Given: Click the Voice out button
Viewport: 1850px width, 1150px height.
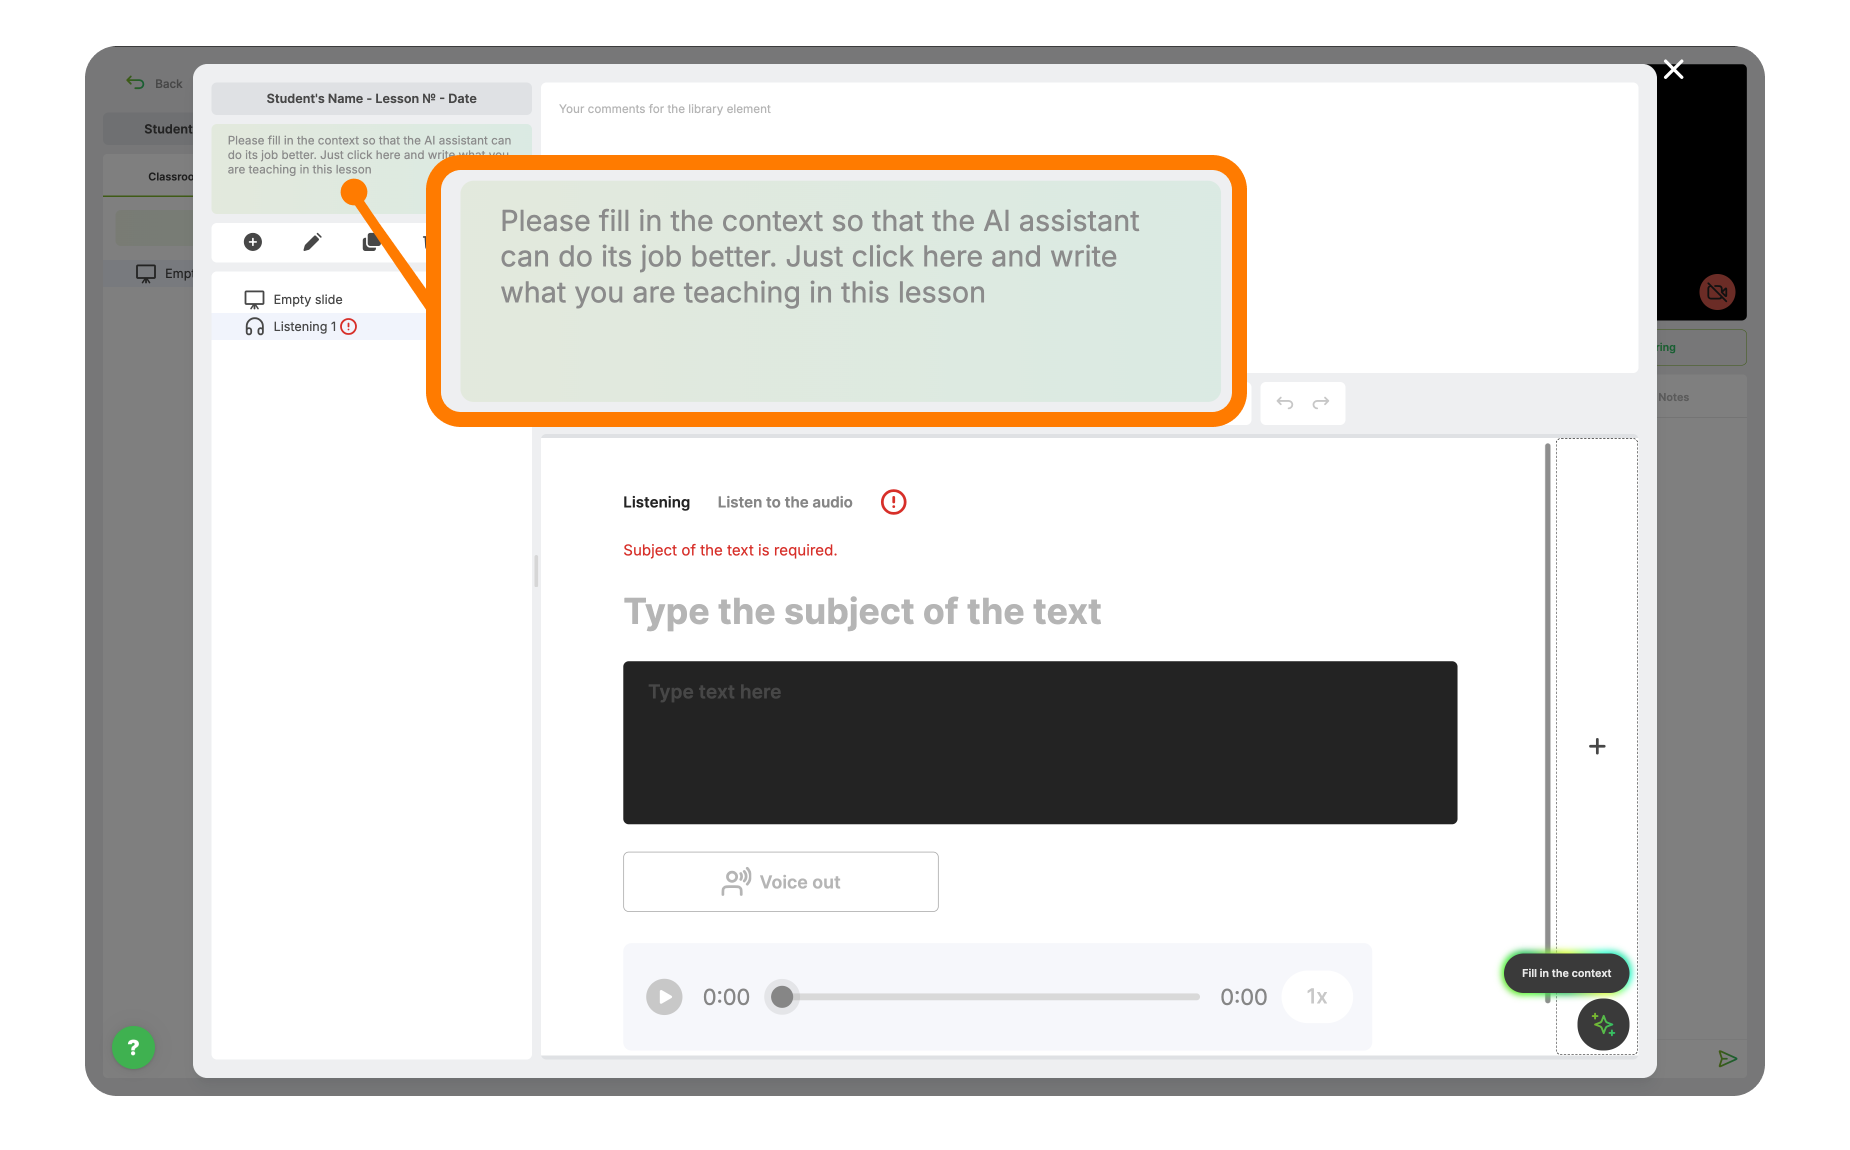Looking at the screenshot, I should click(781, 882).
